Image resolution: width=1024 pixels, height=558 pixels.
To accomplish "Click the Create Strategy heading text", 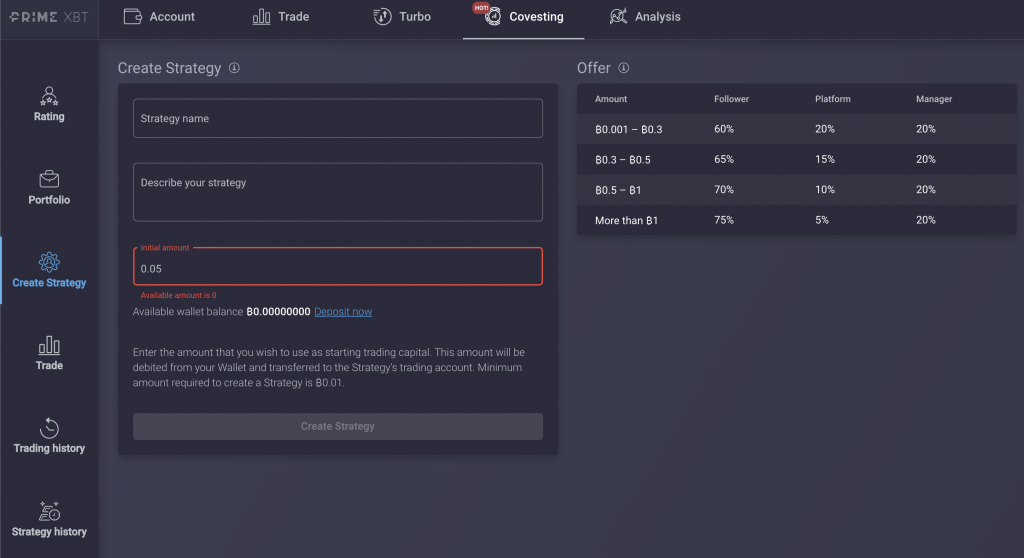I will pos(169,68).
